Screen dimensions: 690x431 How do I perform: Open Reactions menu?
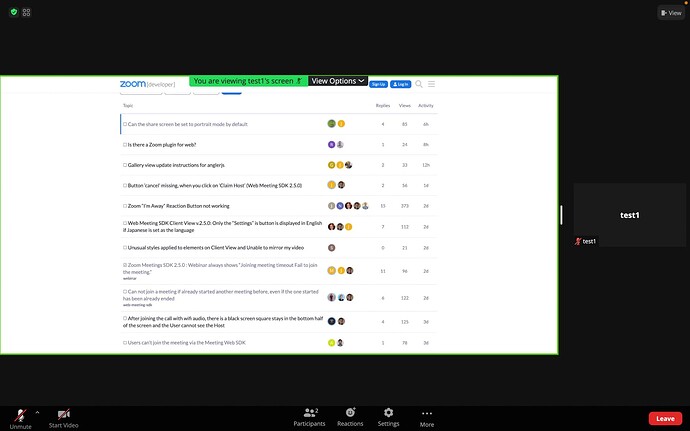[x=350, y=417]
